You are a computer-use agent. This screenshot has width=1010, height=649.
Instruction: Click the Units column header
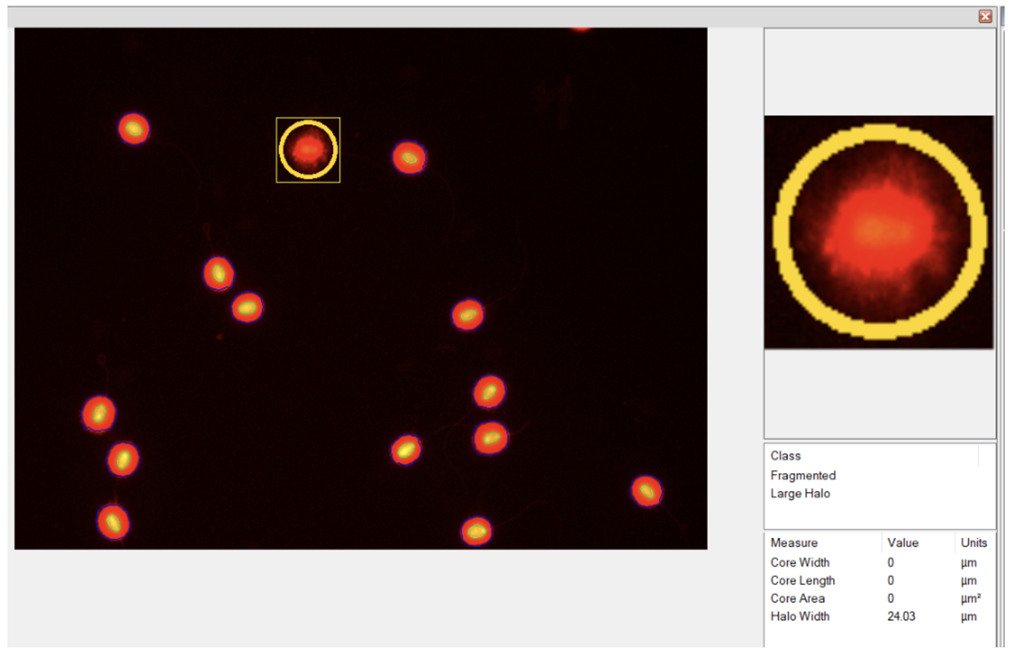(973, 543)
